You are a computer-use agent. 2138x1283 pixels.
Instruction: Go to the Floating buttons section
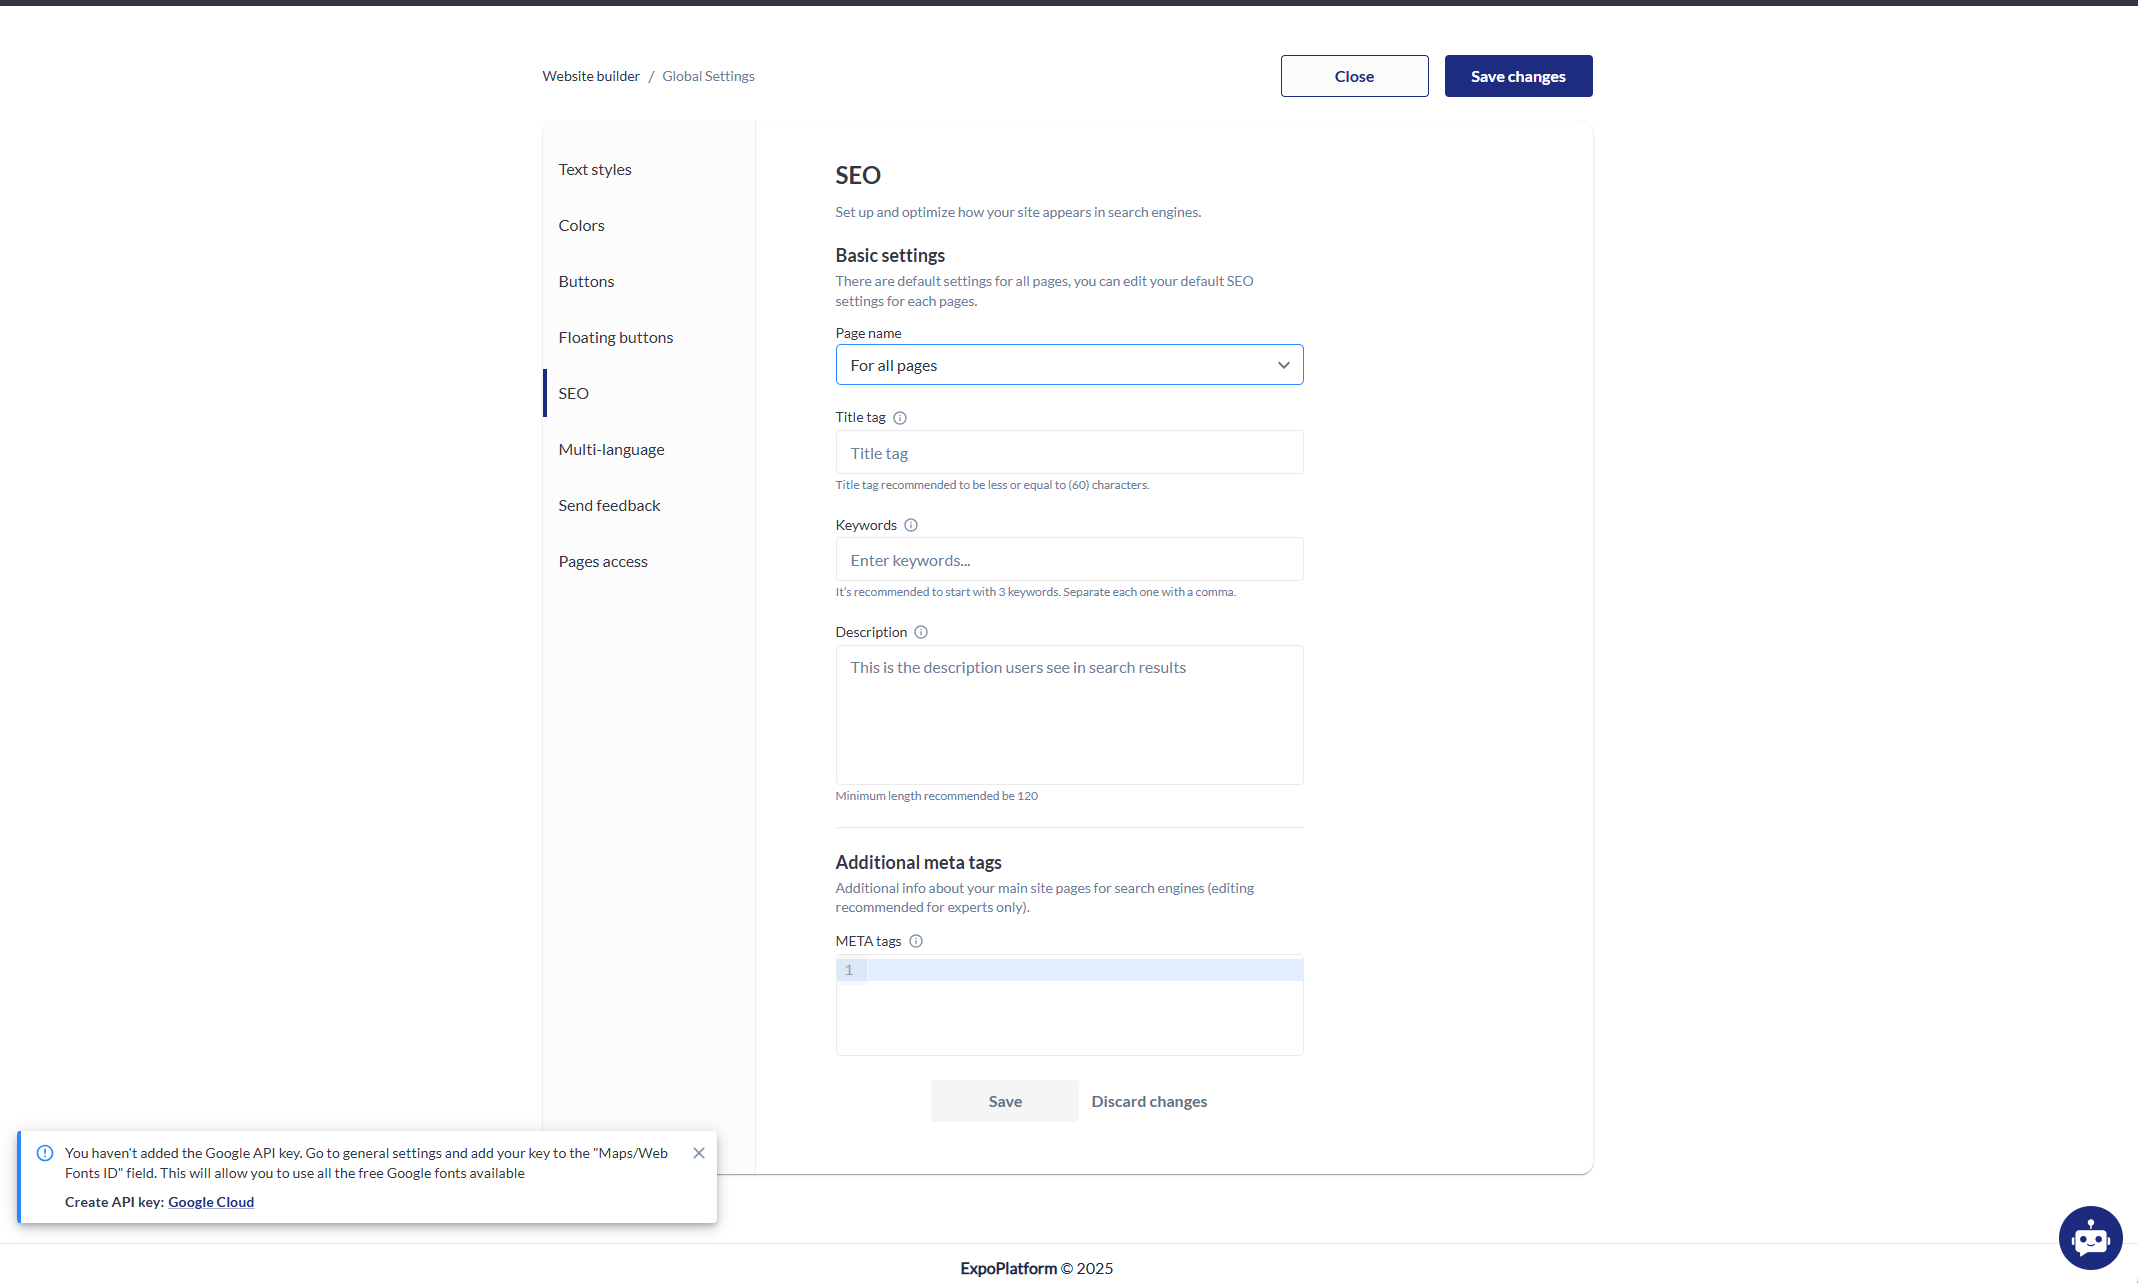coord(615,338)
